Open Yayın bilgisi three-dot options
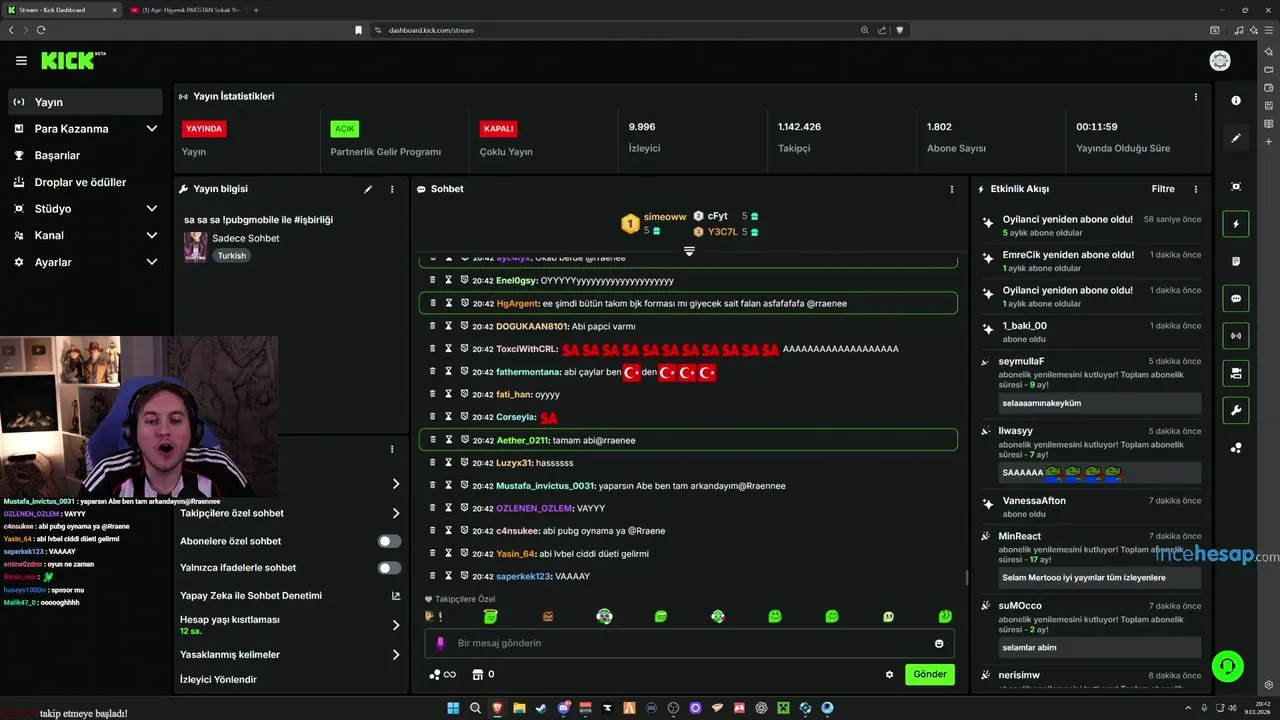 coord(392,189)
